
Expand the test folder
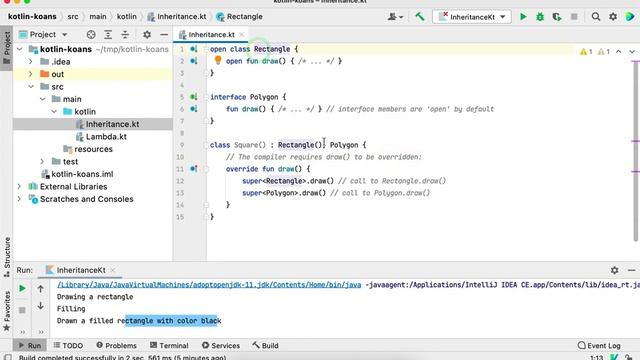pyautogui.click(x=42, y=162)
